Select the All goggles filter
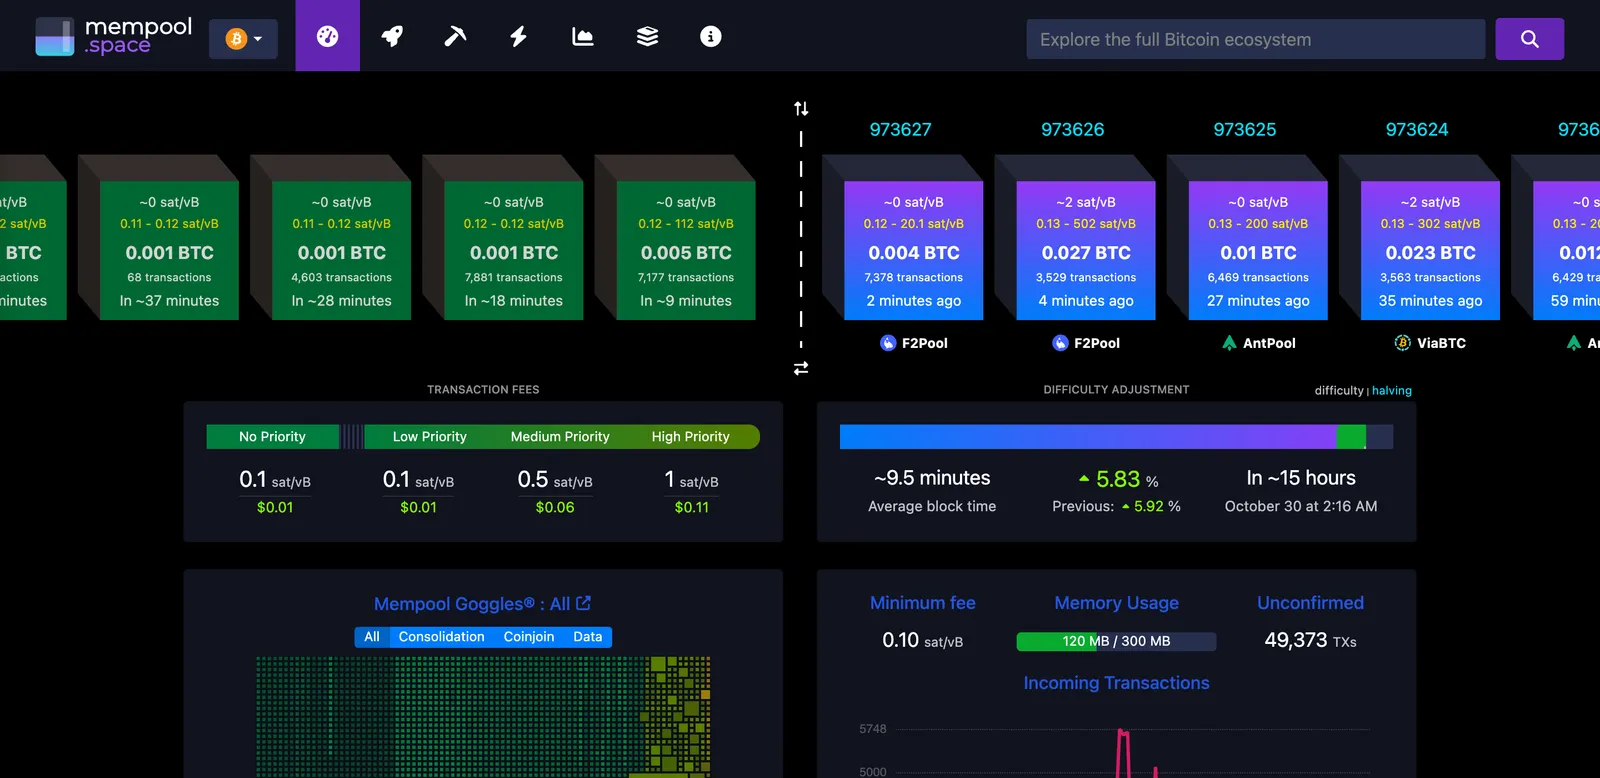This screenshot has width=1600, height=778. 372,637
